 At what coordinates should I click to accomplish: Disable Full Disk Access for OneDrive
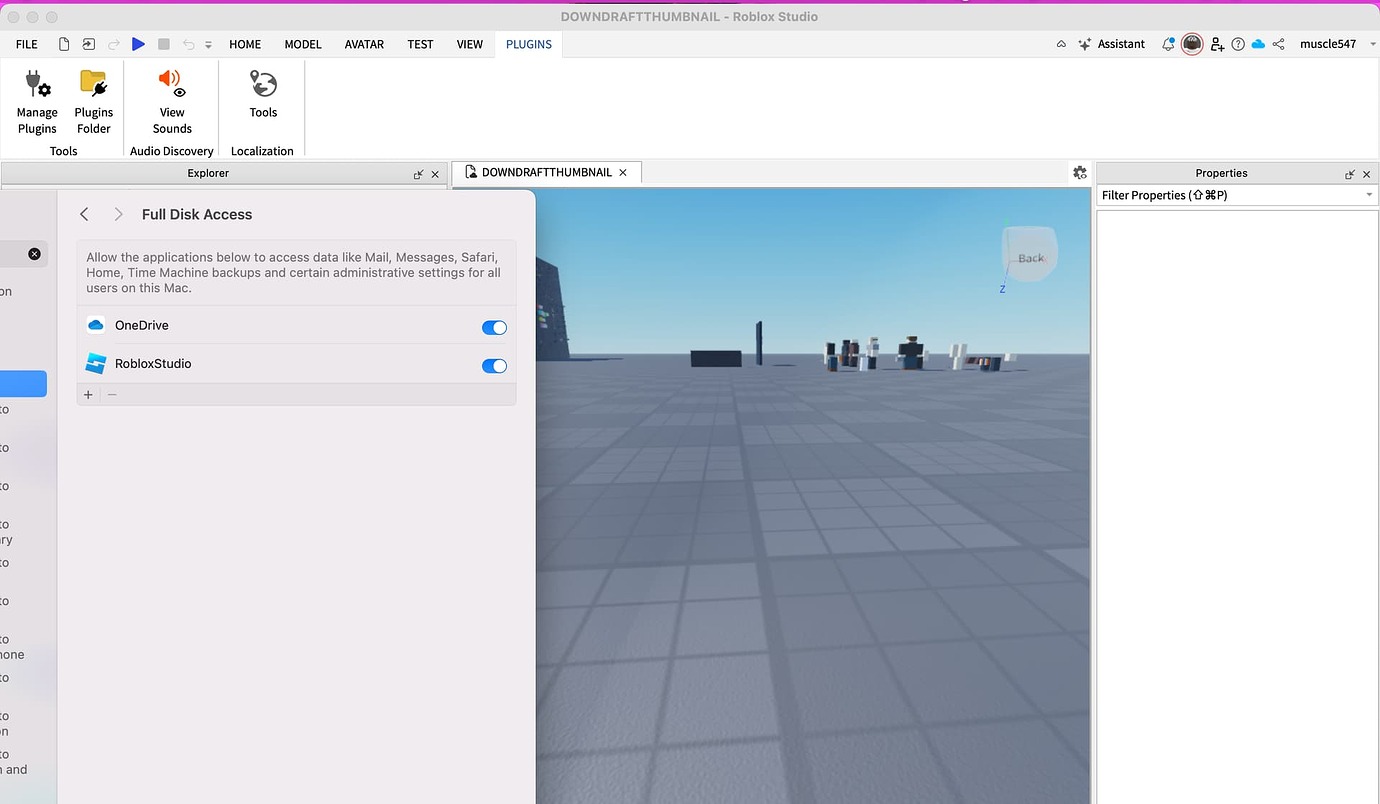[494, 327]
